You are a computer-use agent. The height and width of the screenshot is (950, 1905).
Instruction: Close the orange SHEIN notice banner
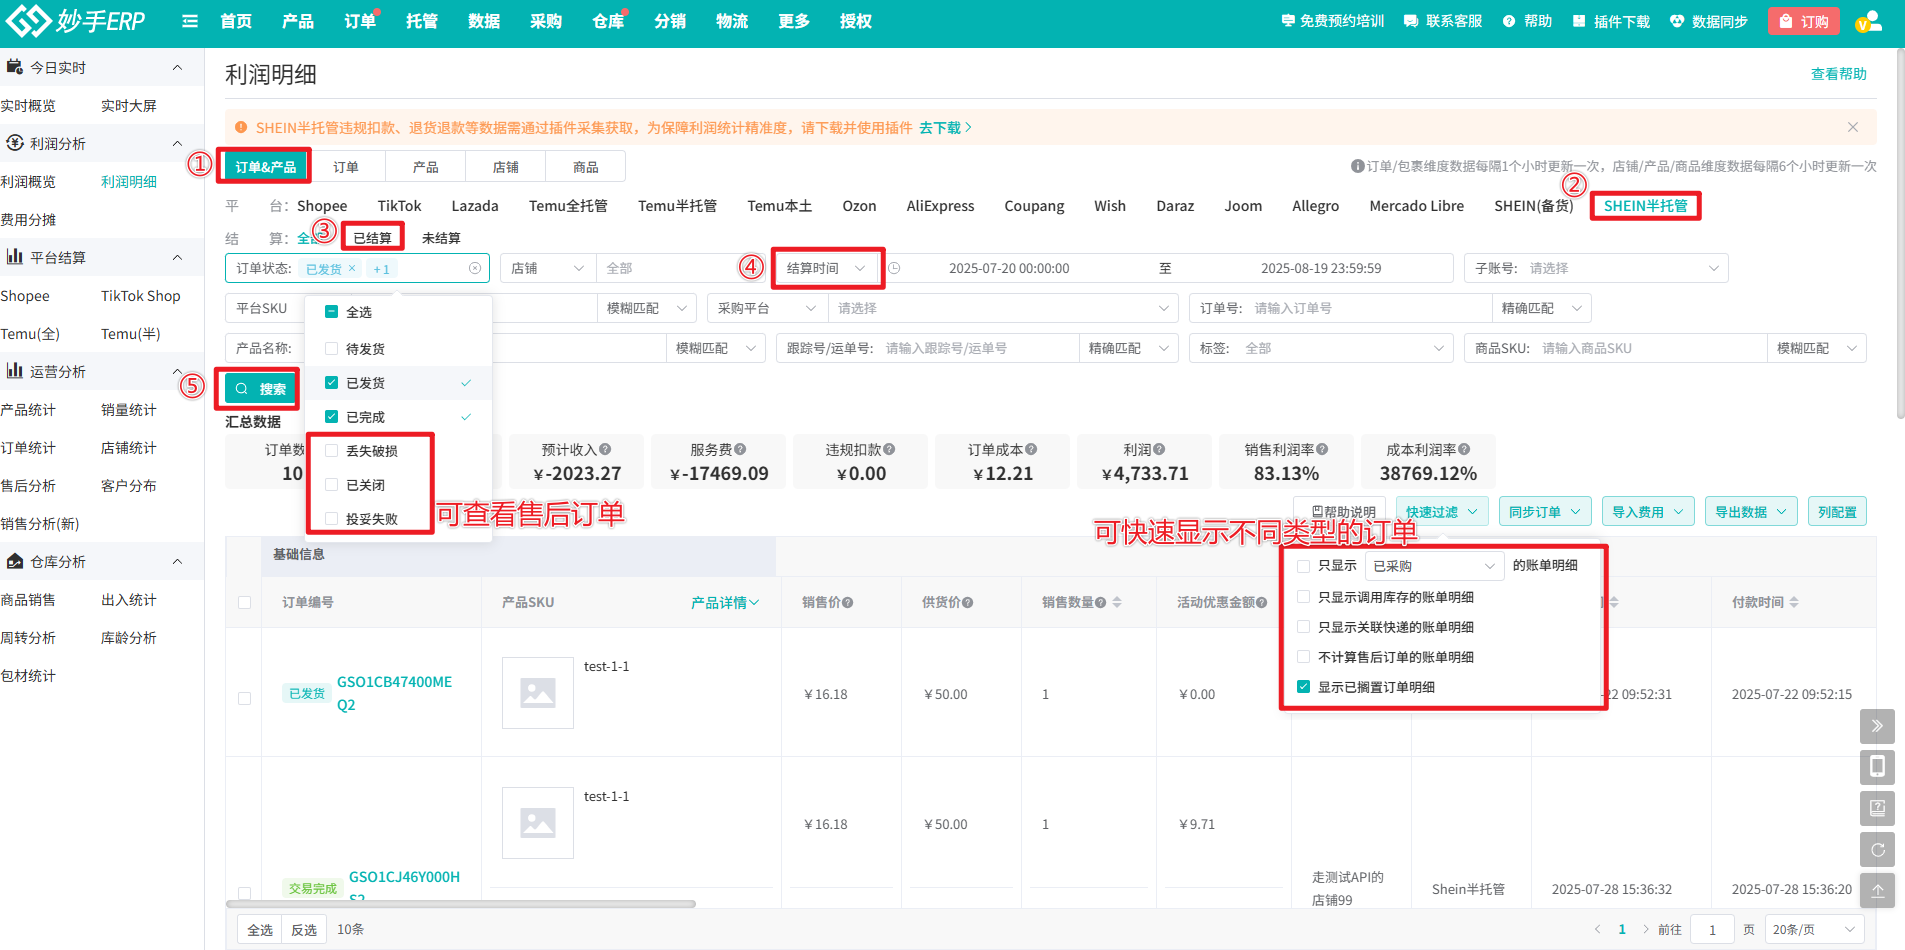(1853, 127)
